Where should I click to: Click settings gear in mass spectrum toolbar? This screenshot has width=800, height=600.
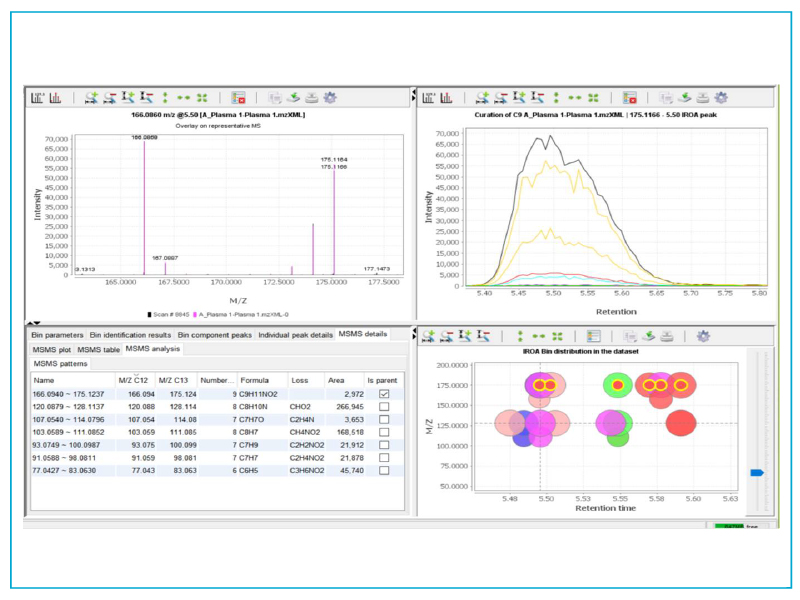329,97
